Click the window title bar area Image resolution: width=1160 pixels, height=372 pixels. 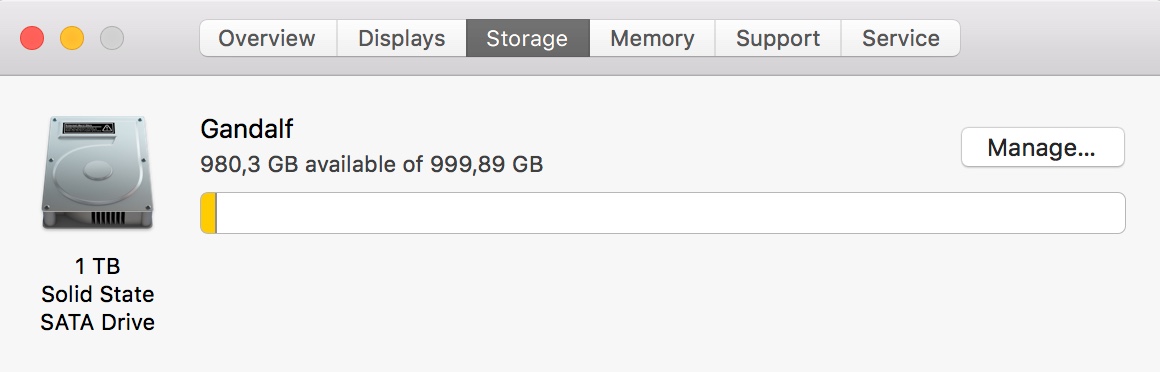tap(1058, 38)
